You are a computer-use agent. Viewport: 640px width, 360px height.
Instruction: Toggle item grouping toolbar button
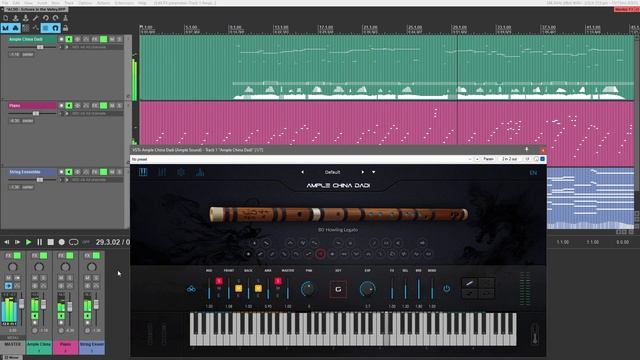point(16,28)
